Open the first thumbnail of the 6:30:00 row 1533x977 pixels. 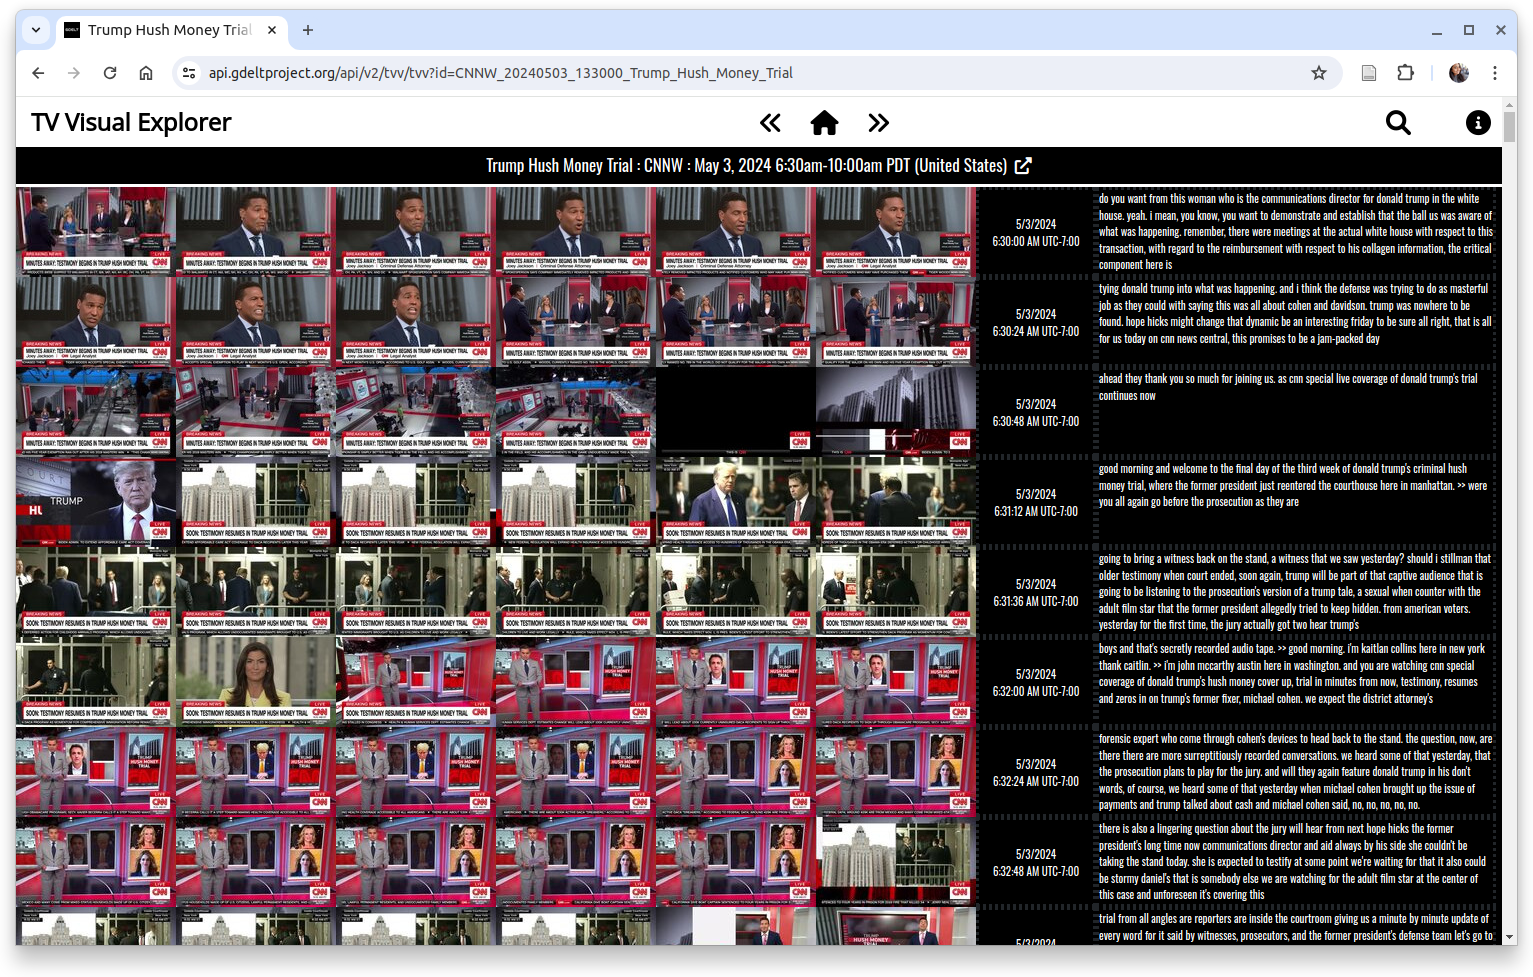click(96, 232)
